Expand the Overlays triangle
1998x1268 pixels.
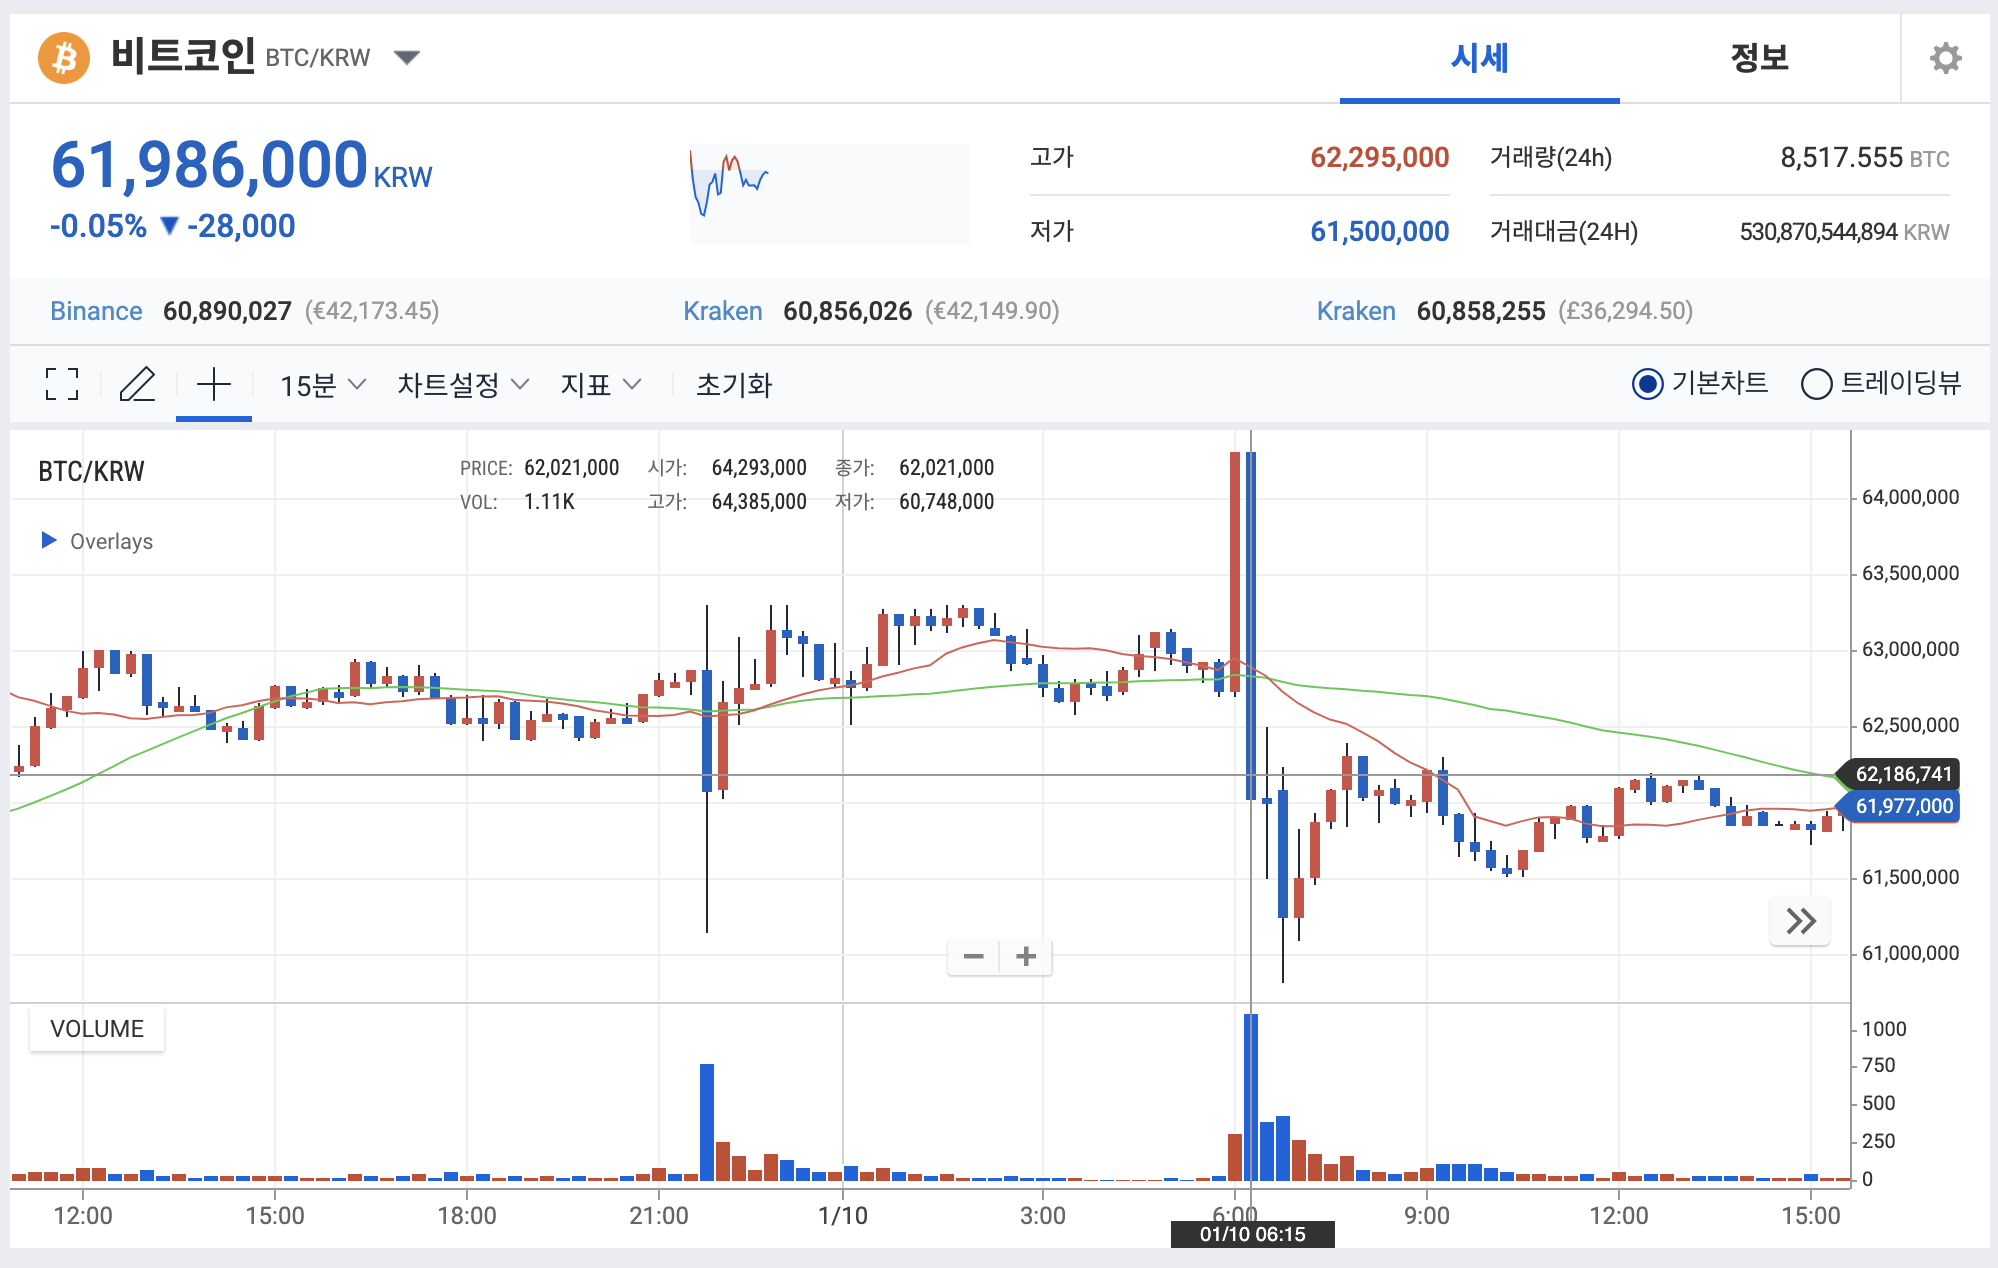(x=48, y=541)
